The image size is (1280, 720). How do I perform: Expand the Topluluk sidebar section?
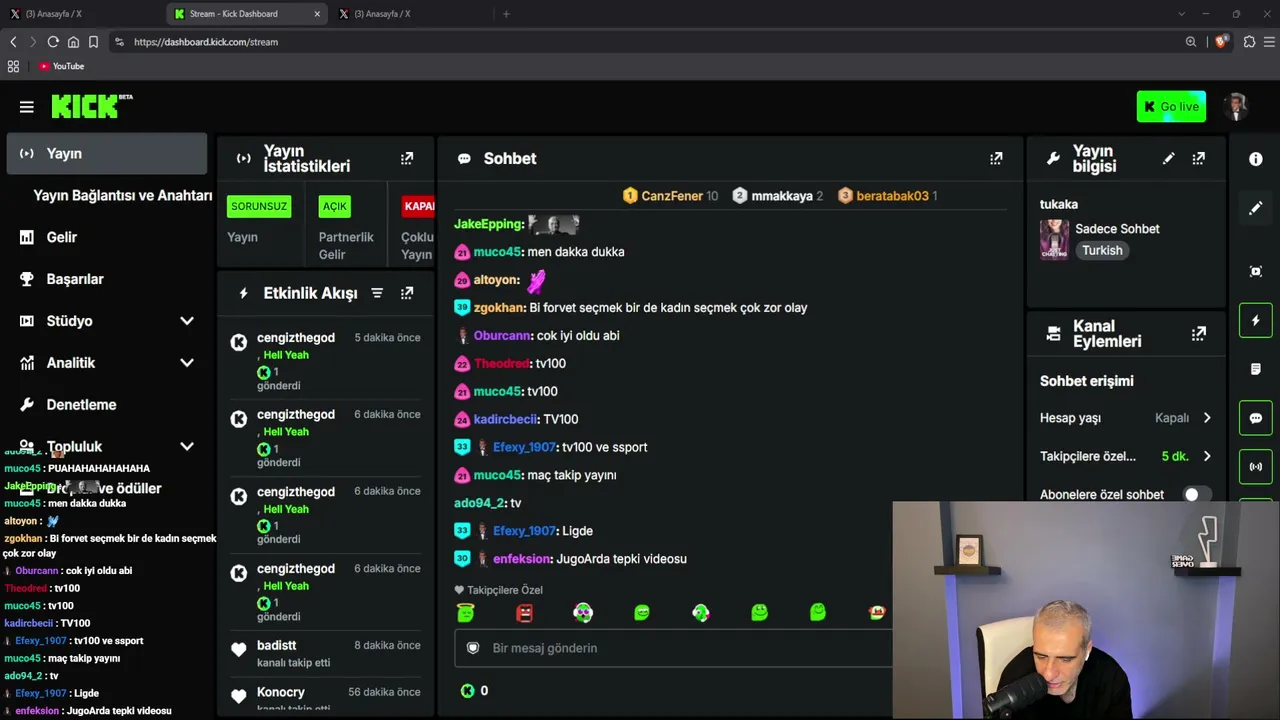point(187,447)
